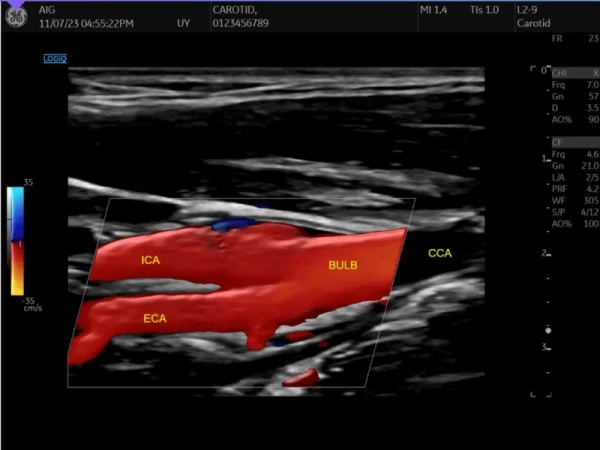
Task: Click the ICA annotation label
Action: pyautogui.click(x=151, y=261)
